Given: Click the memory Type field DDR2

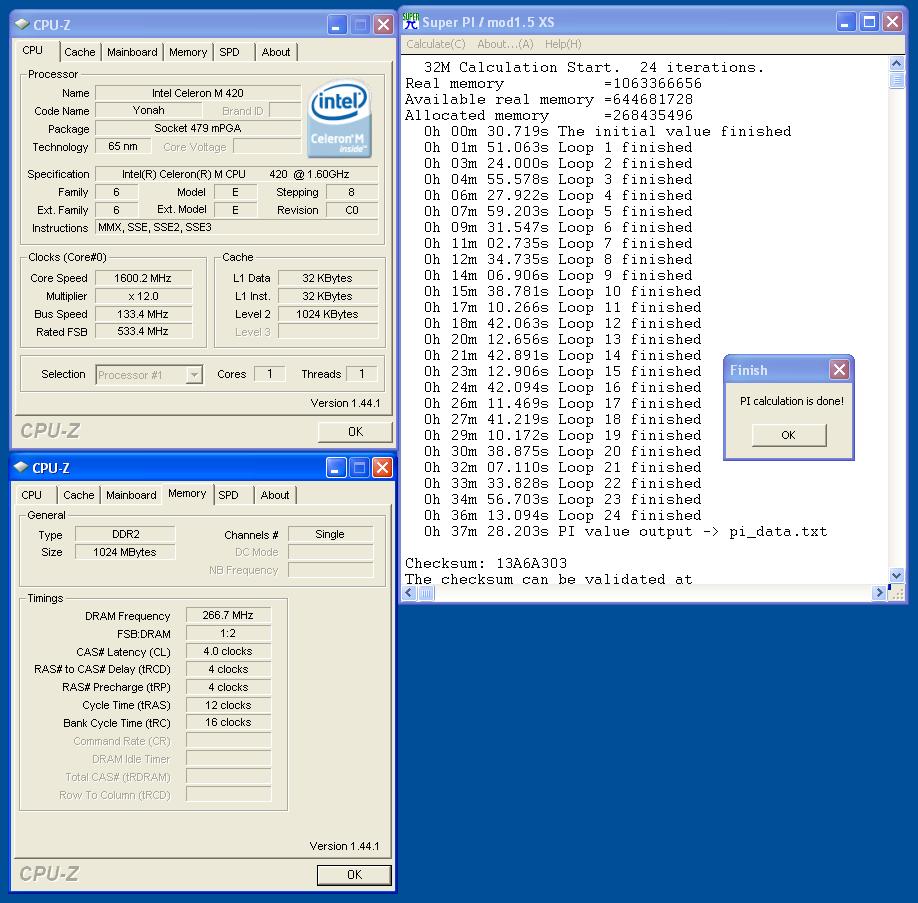Looking at the screenshot, I should [125, 534].
